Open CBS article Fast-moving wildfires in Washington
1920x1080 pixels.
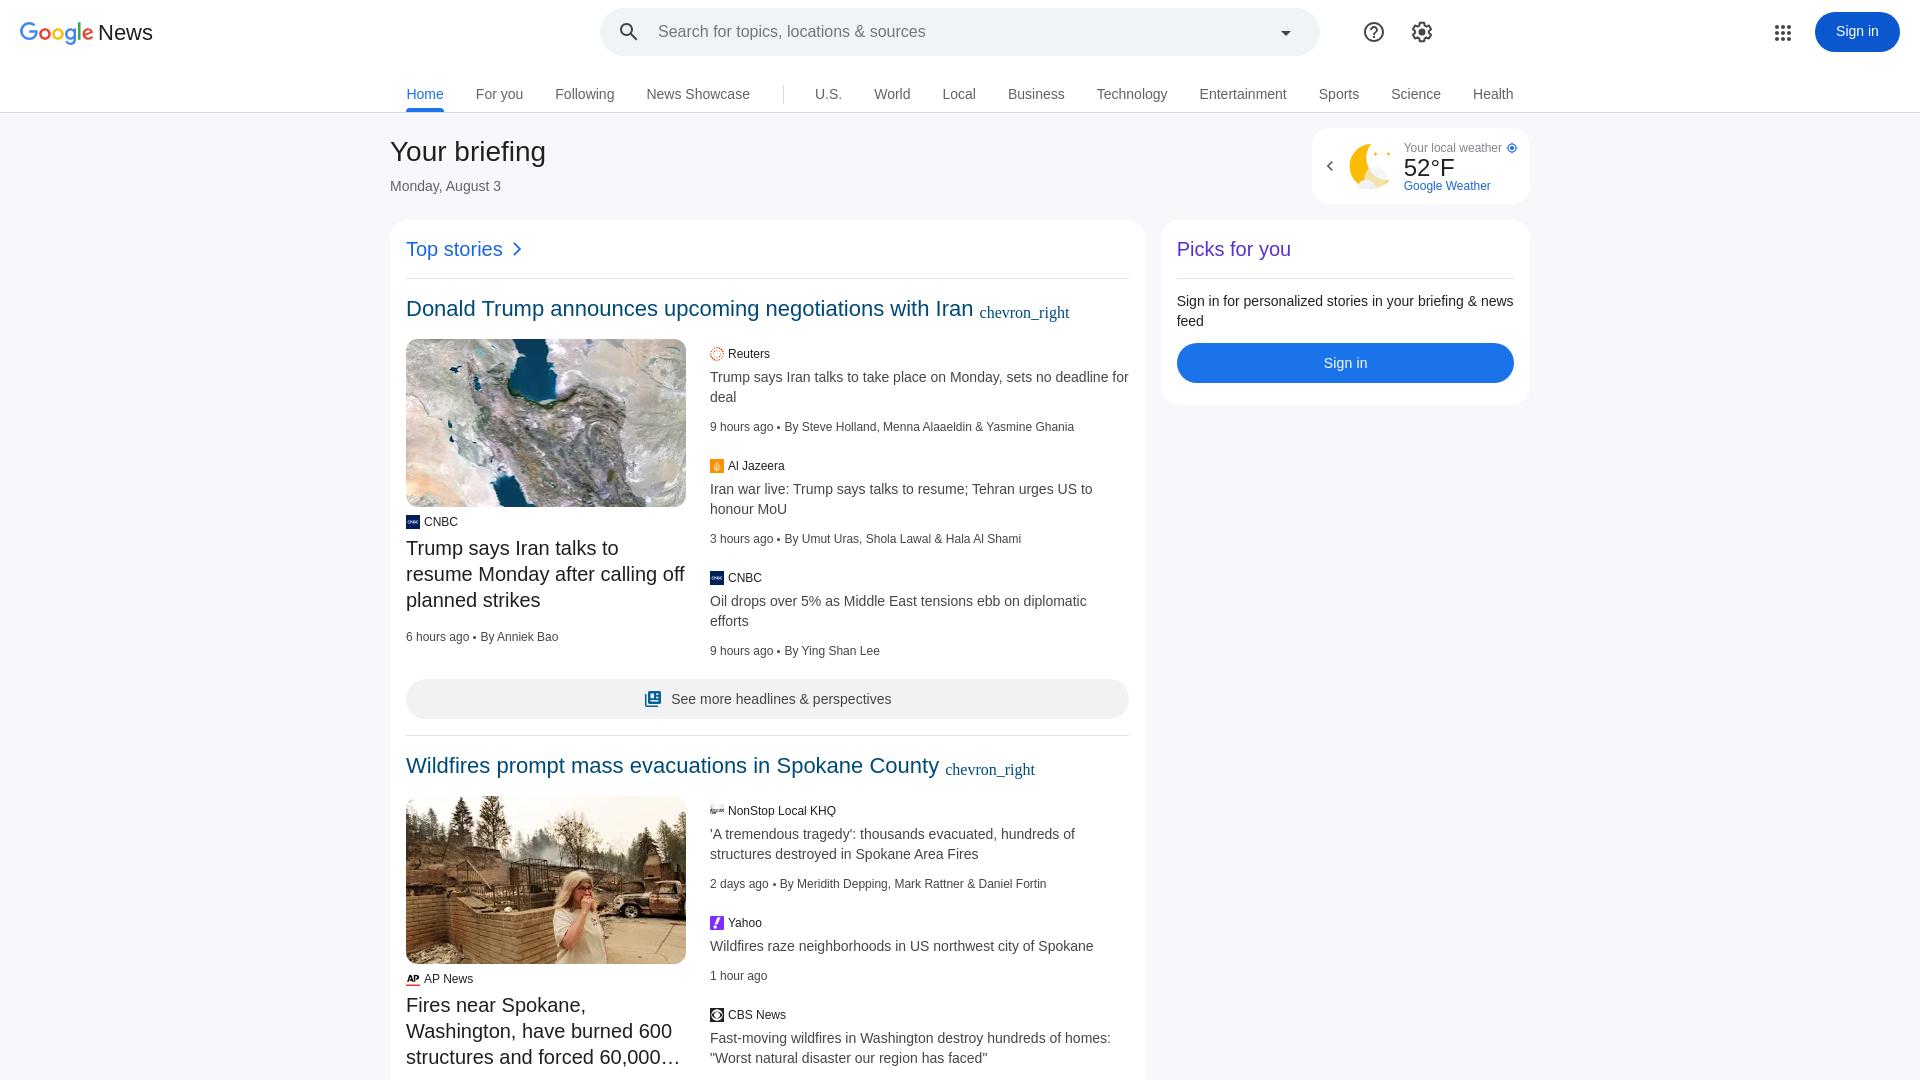(910, 1048)
